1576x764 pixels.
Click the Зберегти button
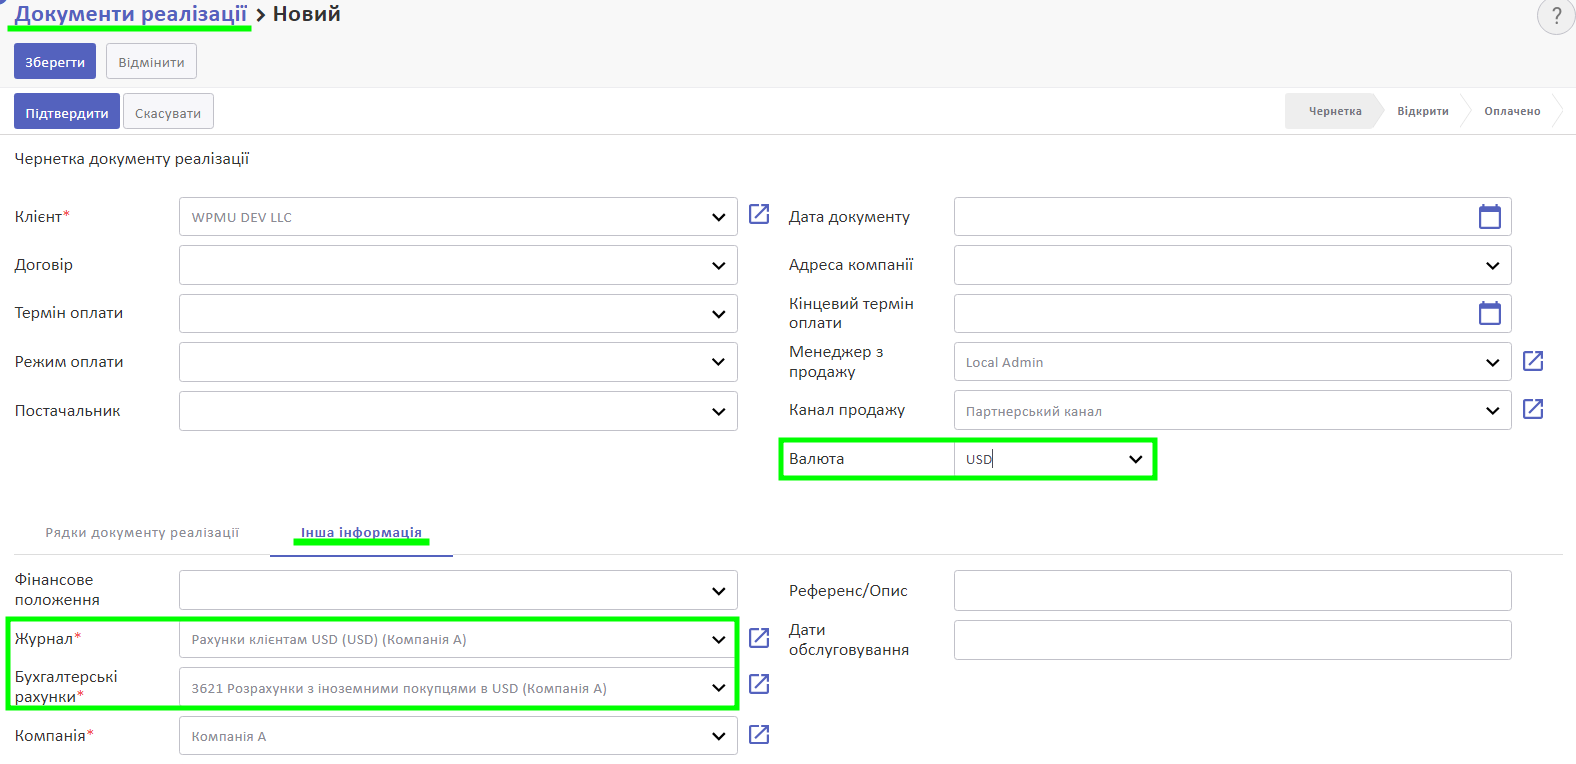pos(55,61)
